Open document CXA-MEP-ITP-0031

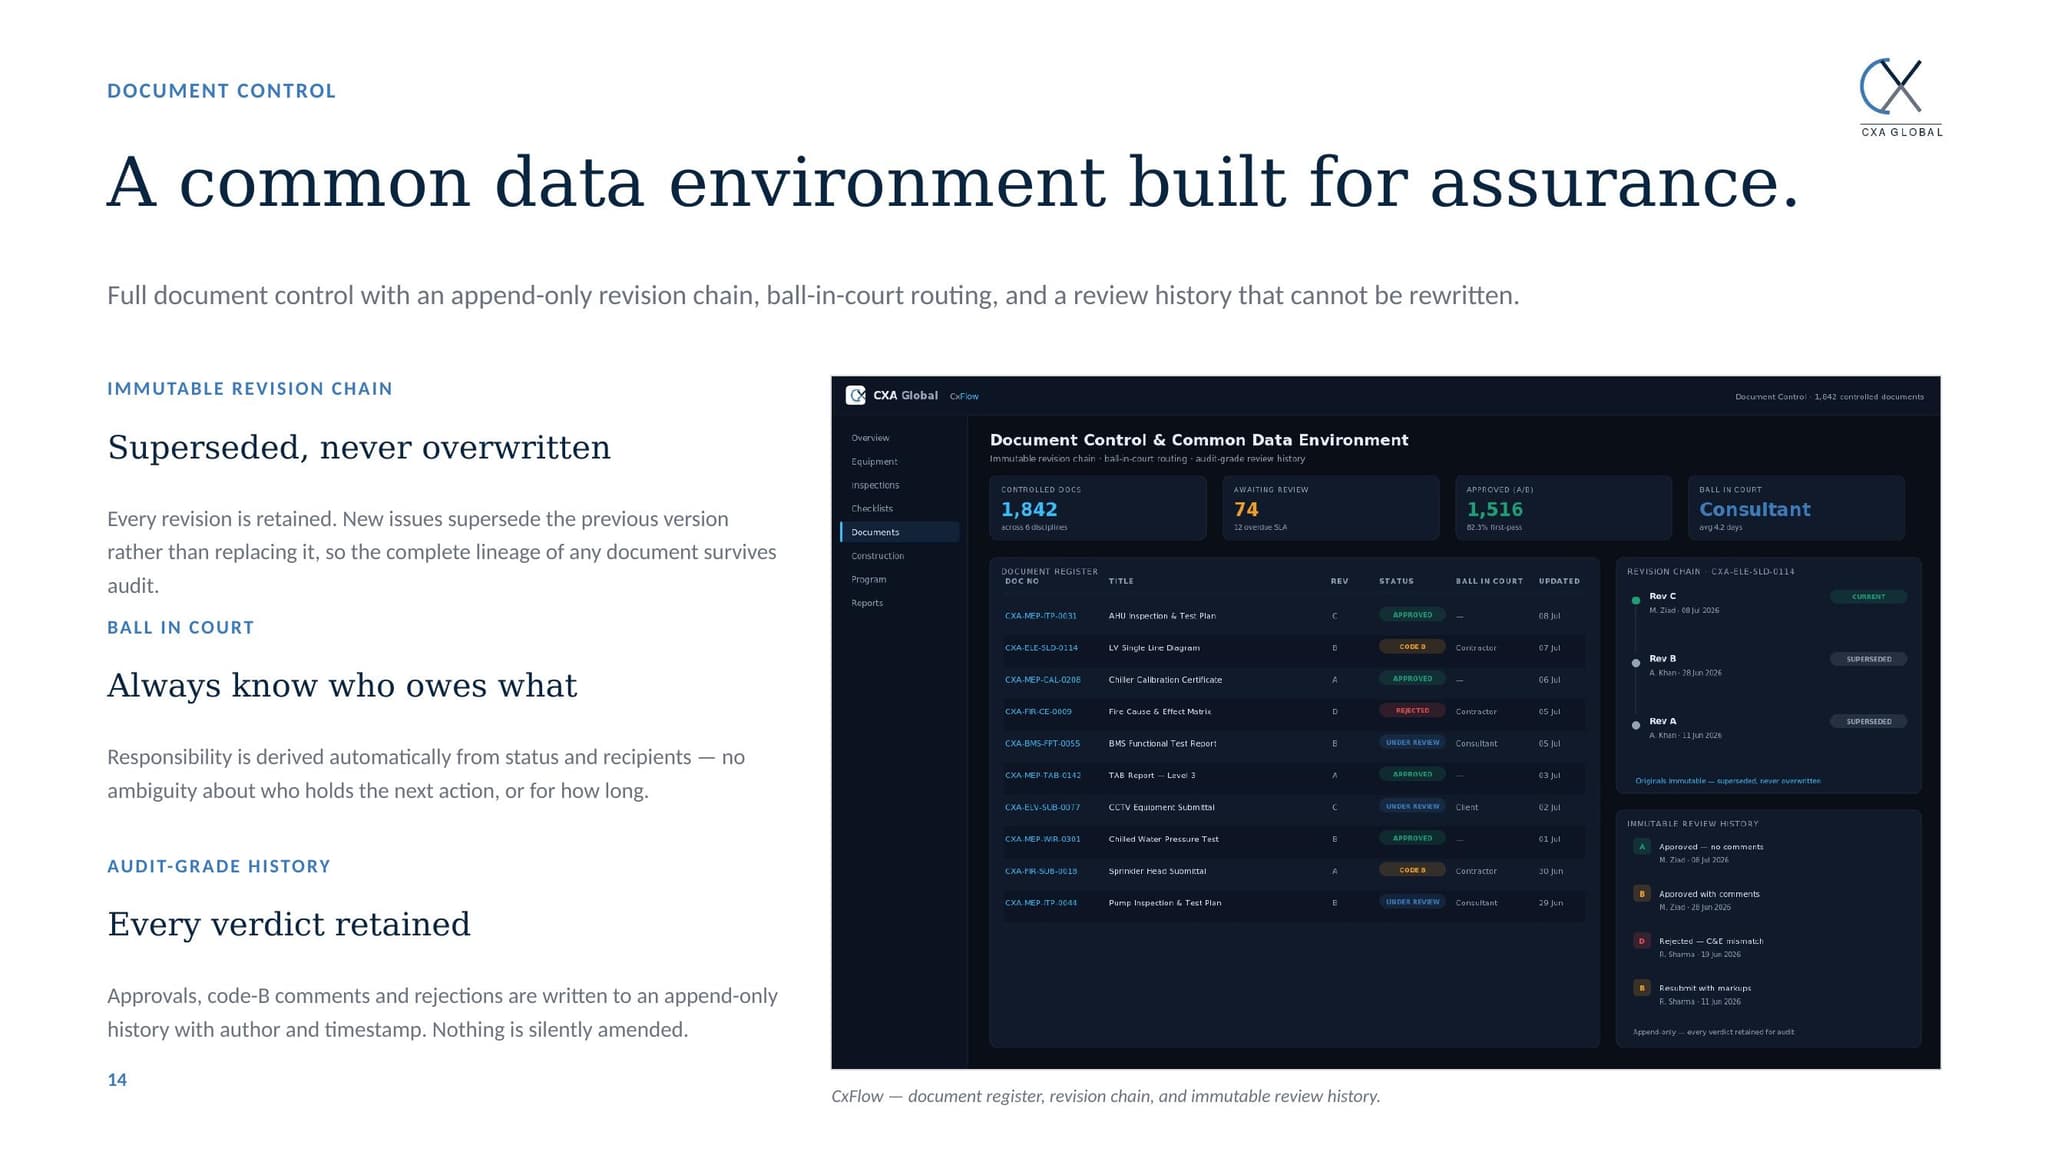1040,616
